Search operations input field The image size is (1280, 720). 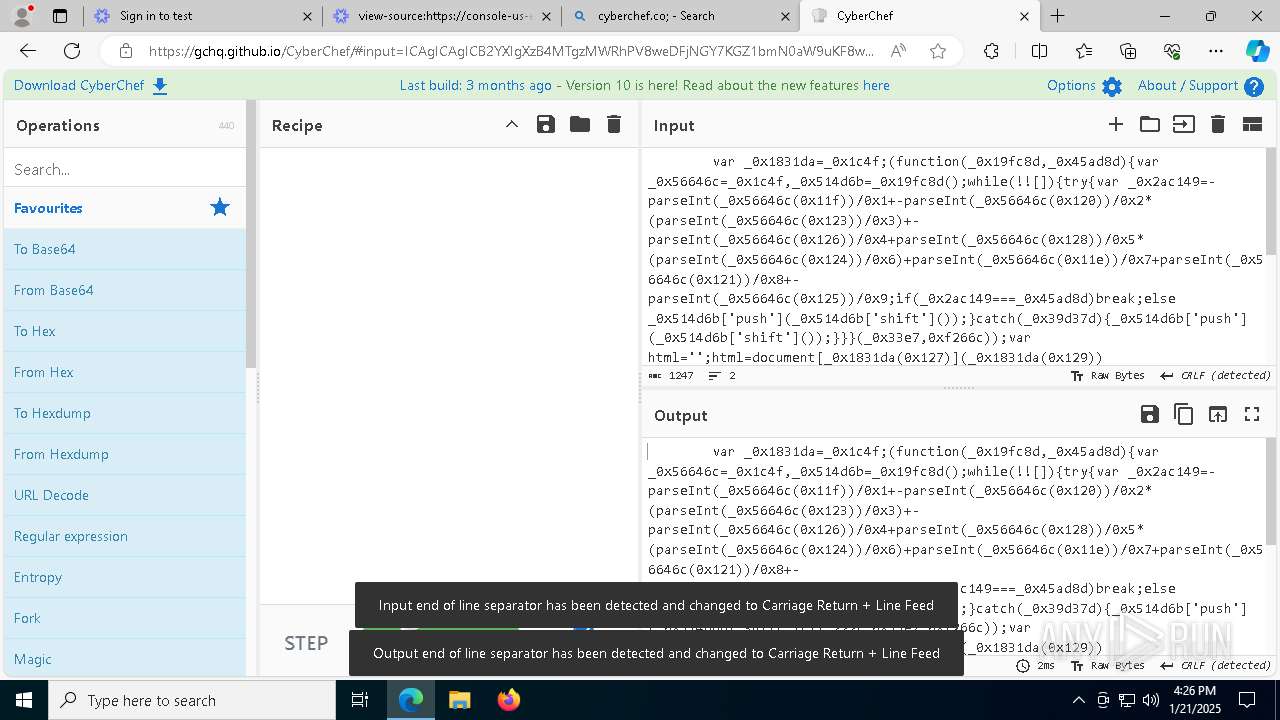pos(125,169)
